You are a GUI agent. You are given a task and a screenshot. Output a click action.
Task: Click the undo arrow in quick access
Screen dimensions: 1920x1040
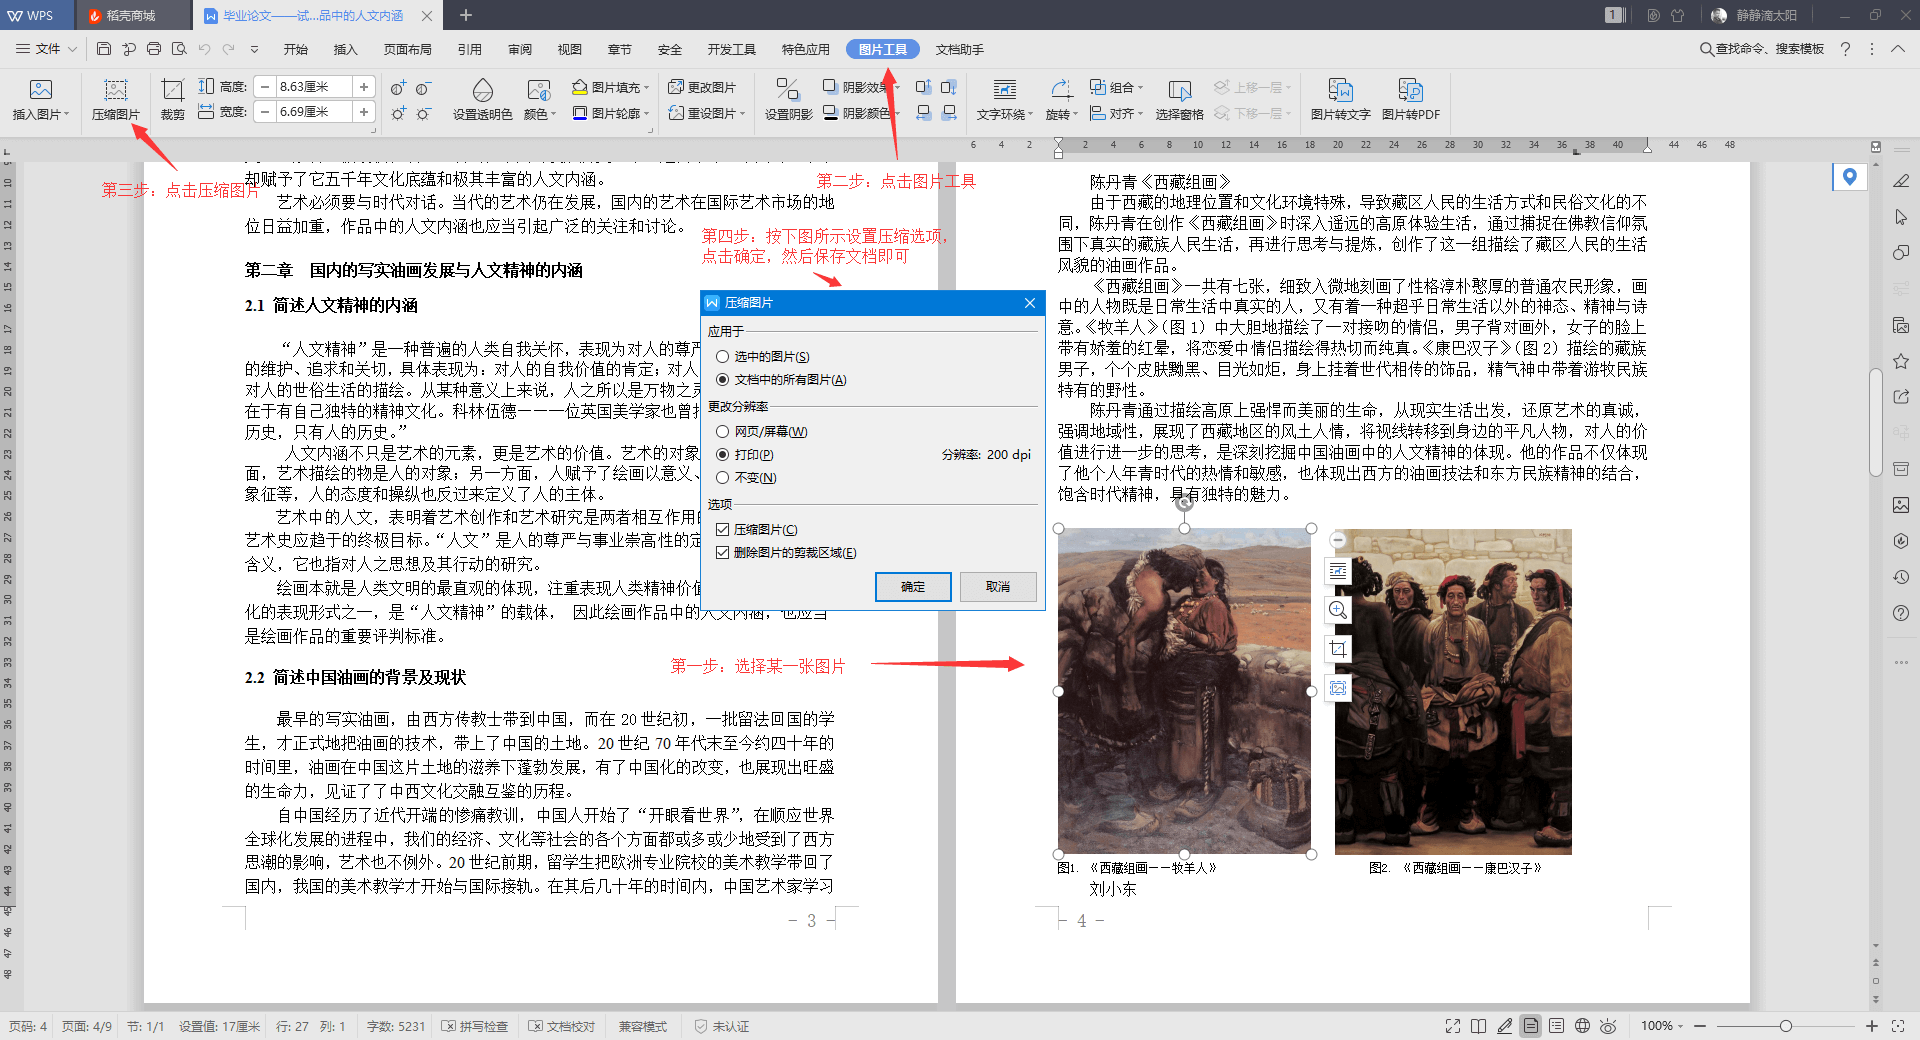204,48
